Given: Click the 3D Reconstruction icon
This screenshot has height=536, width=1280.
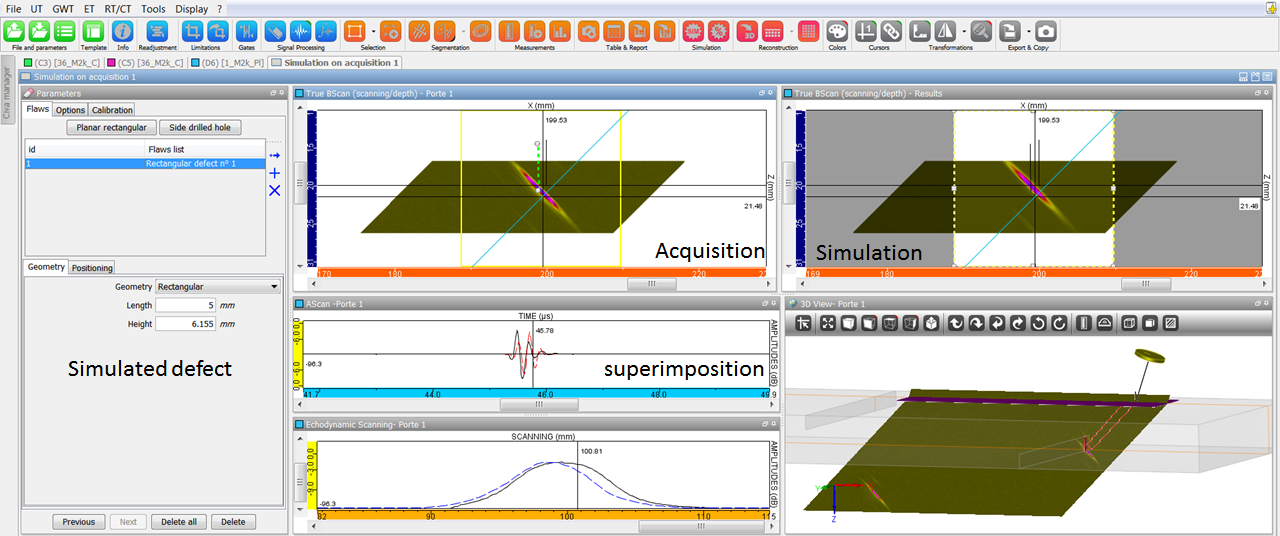Looking at the screenshot, I should (x=748, y=31).
